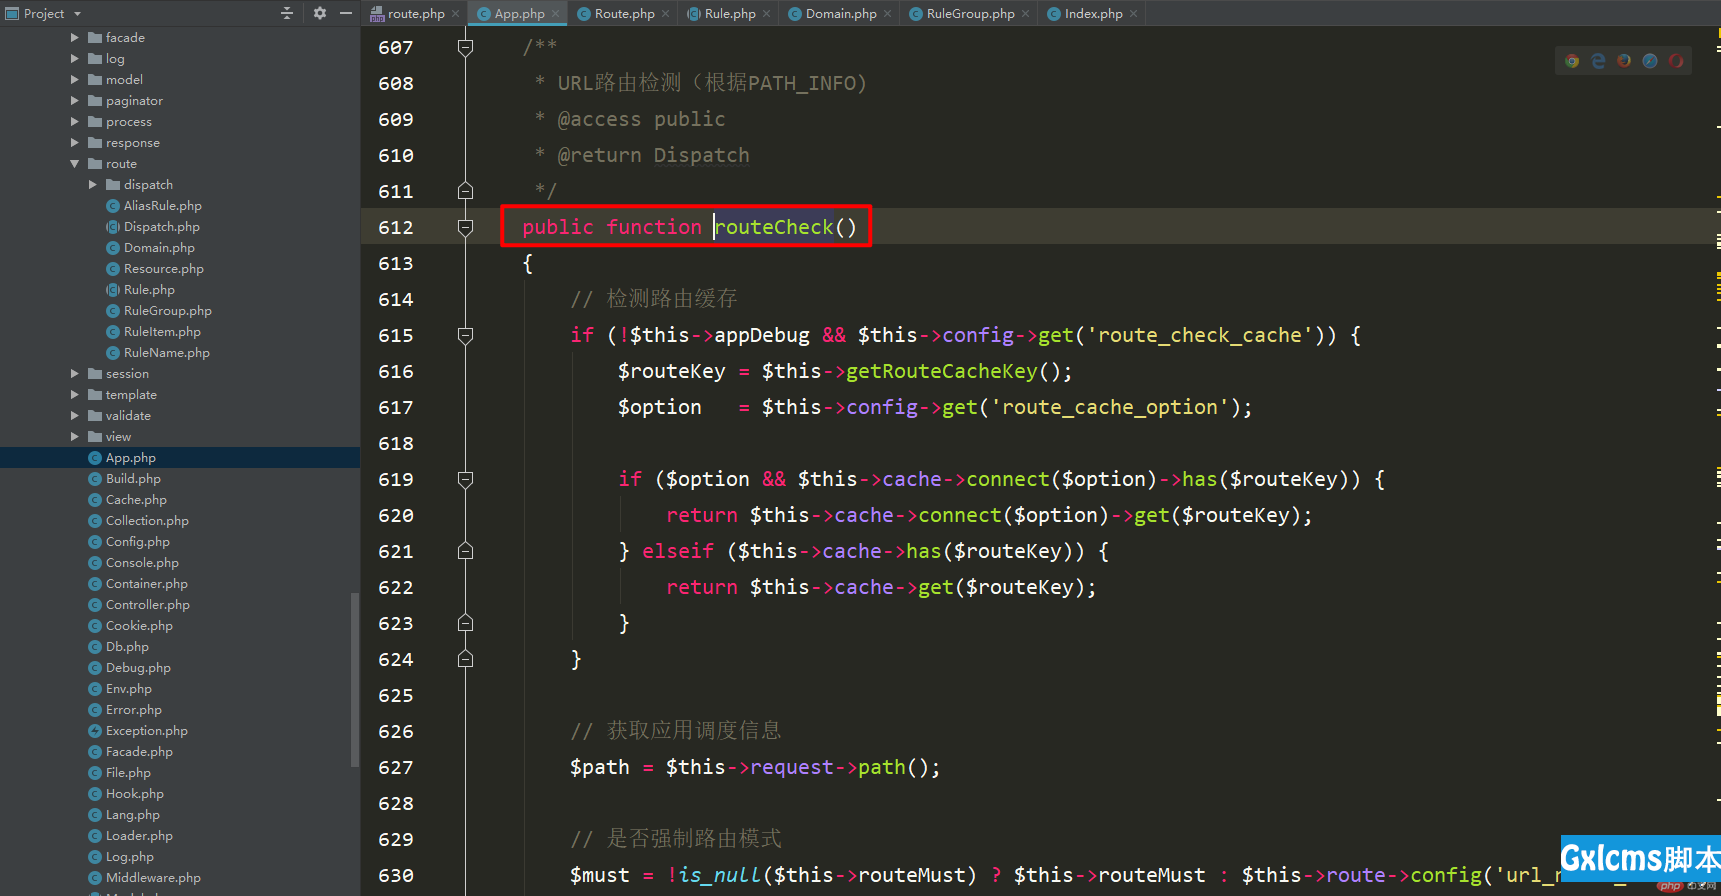Close the RuleGroup.php tab

coord(1025,14)
